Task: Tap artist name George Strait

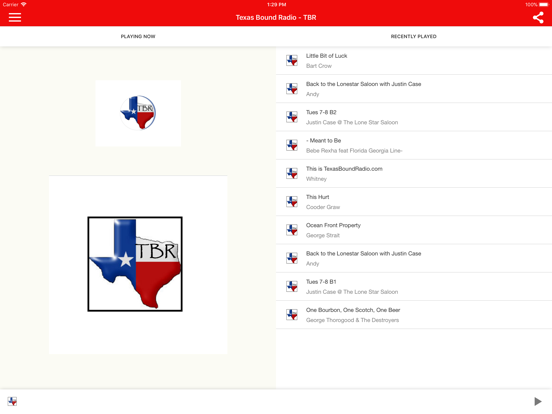Action: tap(323, 235)
